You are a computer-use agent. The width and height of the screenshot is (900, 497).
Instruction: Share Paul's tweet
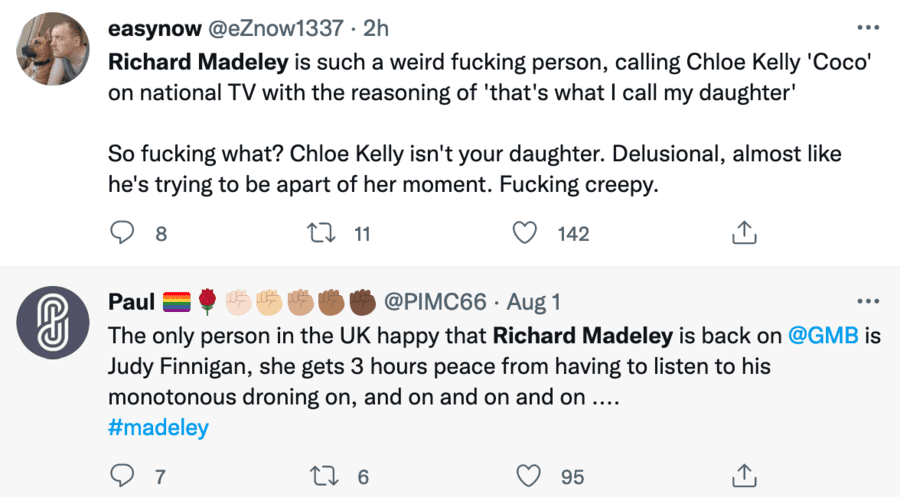(x=743, y=475)
